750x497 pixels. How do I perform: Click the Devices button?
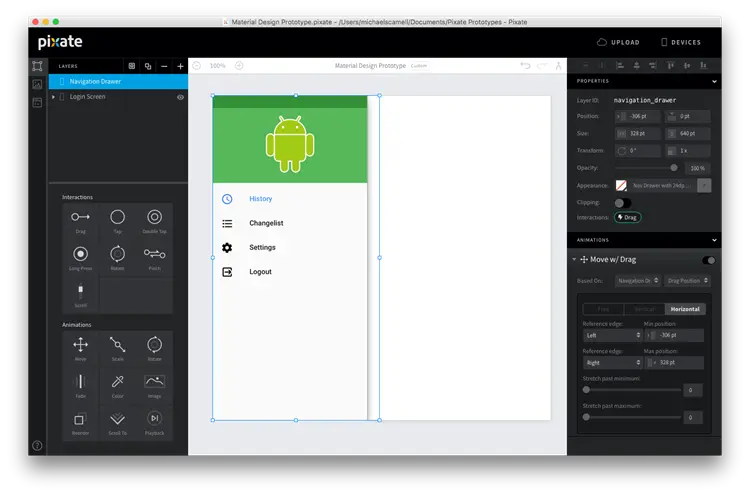pos(681,42)
